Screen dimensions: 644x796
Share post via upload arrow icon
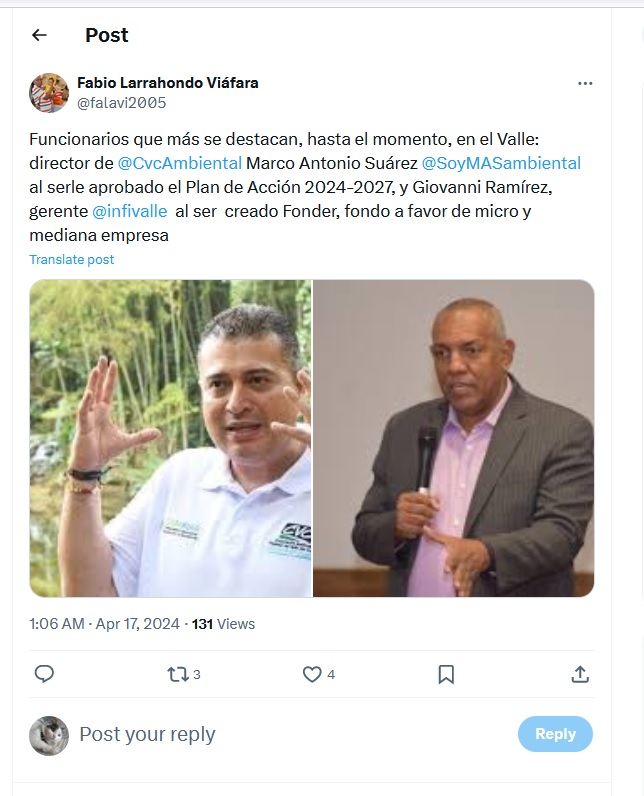tap(580, 674)
